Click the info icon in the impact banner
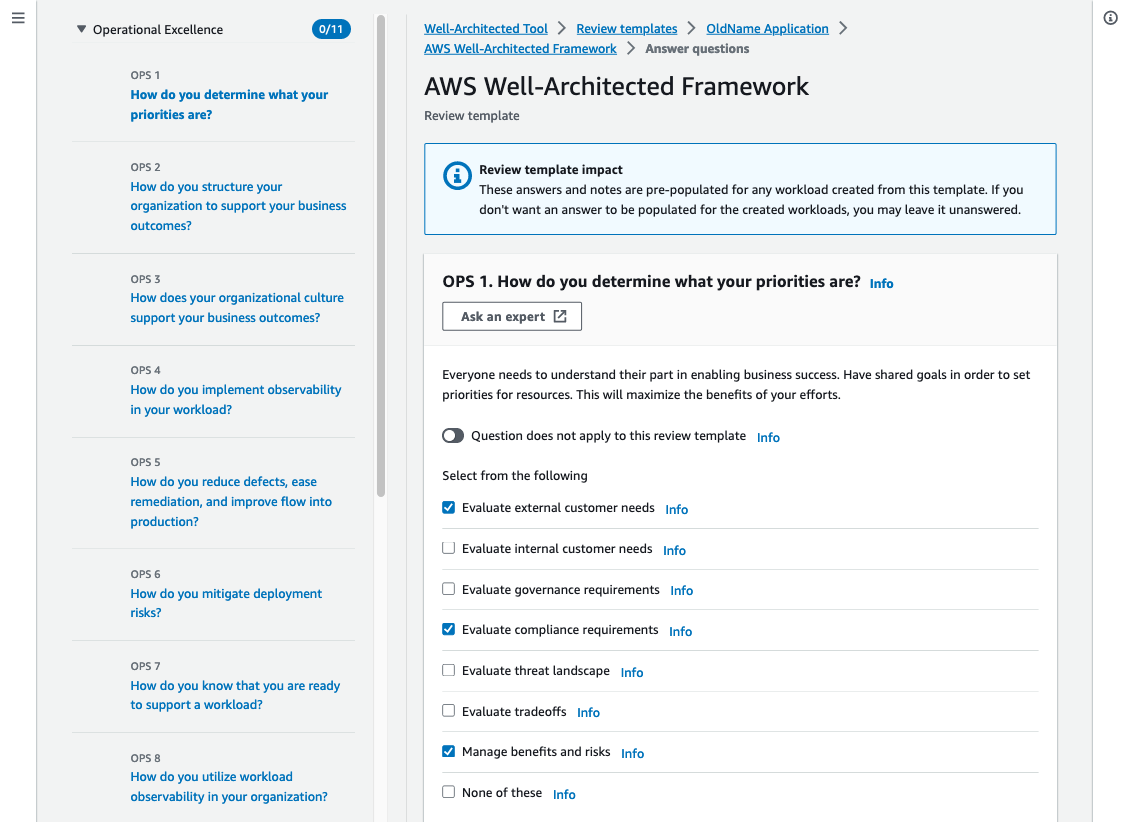 [x=457, y=175]
